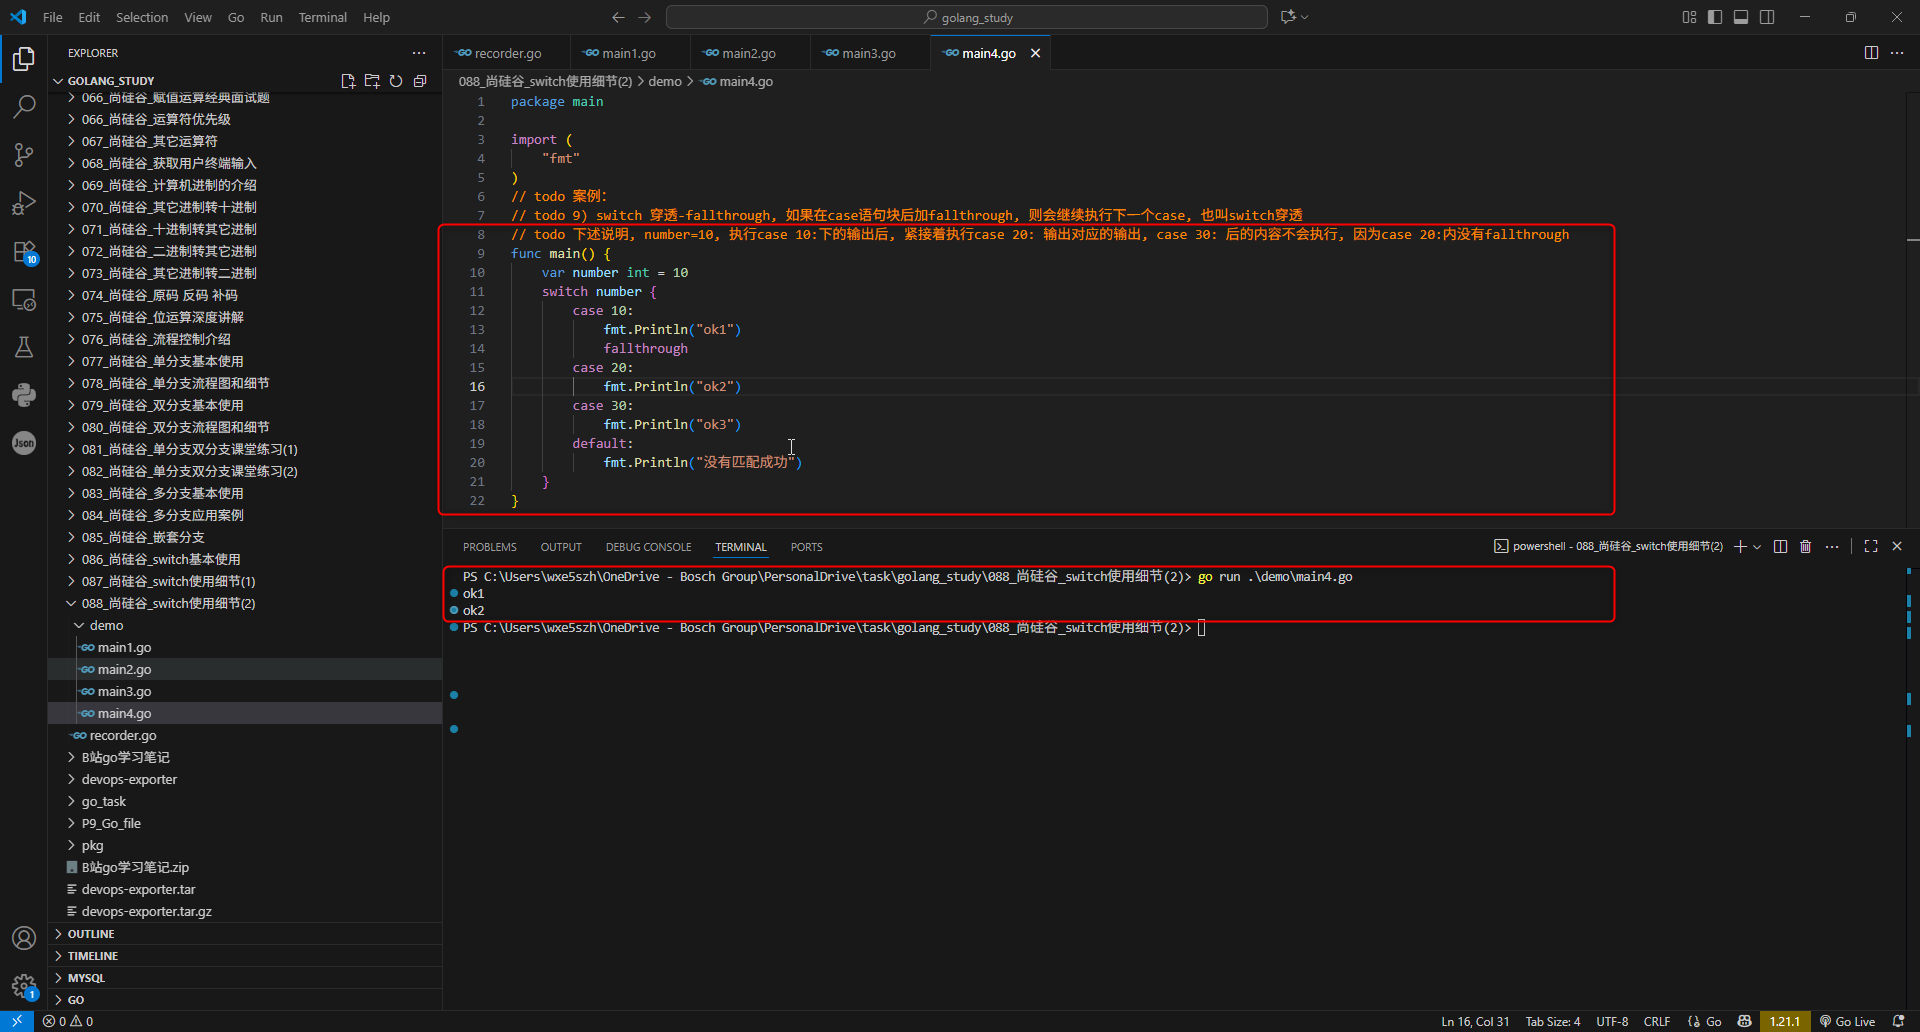The image size is (1920, 1032).
Task: Go forward in navigation history
Action: (x=645, y=17)
